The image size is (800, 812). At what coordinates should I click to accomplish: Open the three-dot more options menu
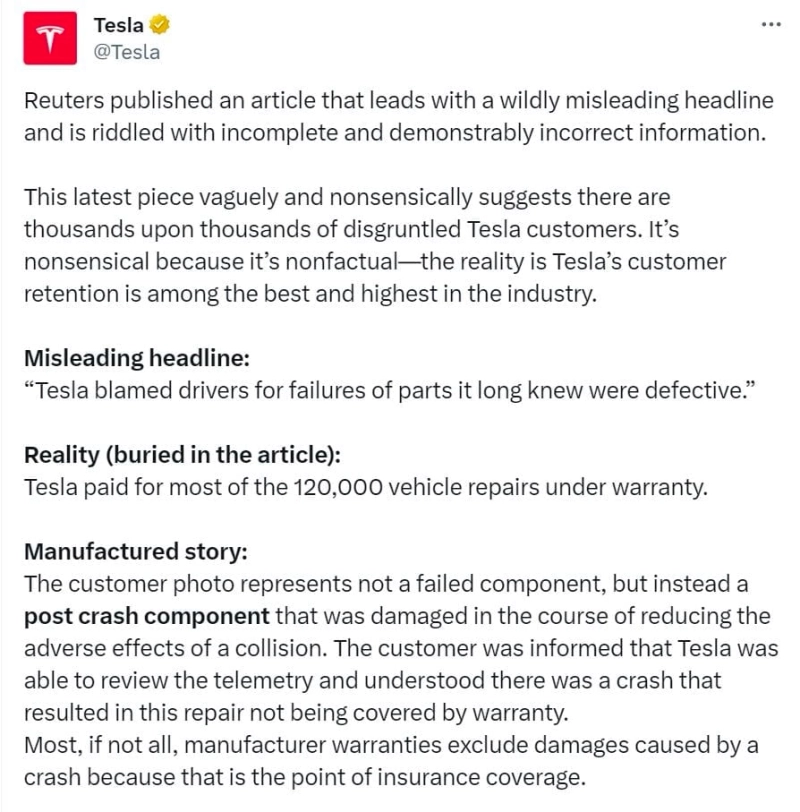click(770, 24)
